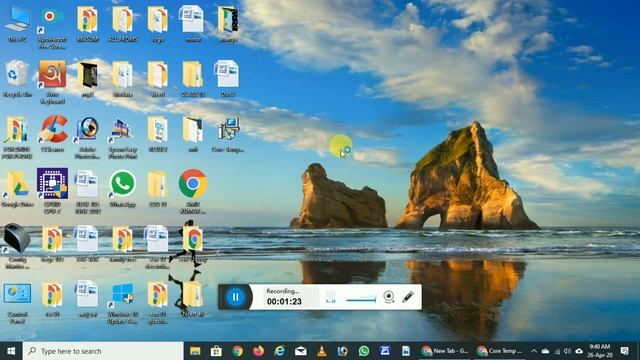
Task: Open the network status tray icon
Action: click(x=557, y=351)
